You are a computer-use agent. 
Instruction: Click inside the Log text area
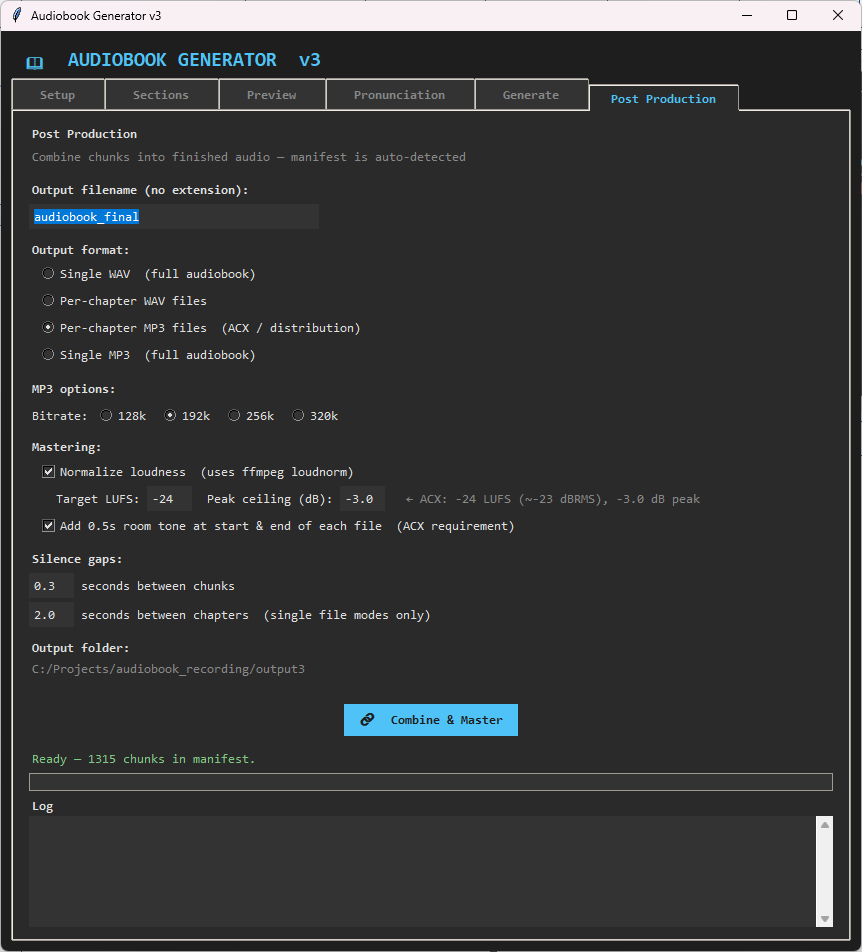[x=423, y=871]
